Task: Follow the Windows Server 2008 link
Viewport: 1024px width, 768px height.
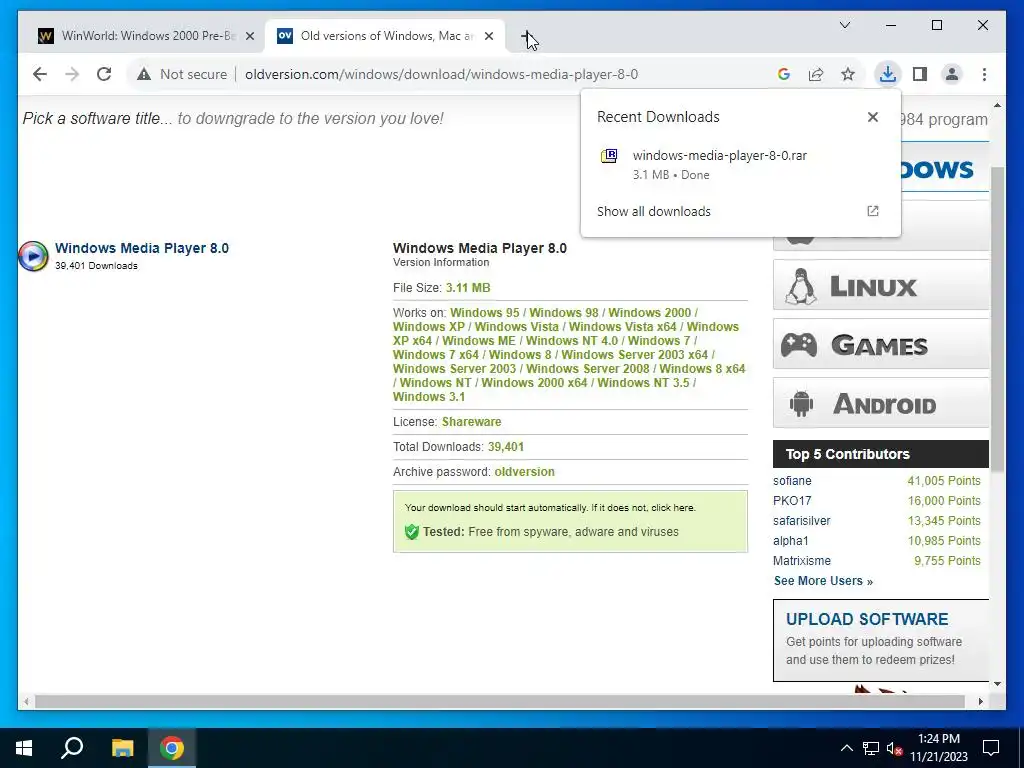Action: (588, 368)
